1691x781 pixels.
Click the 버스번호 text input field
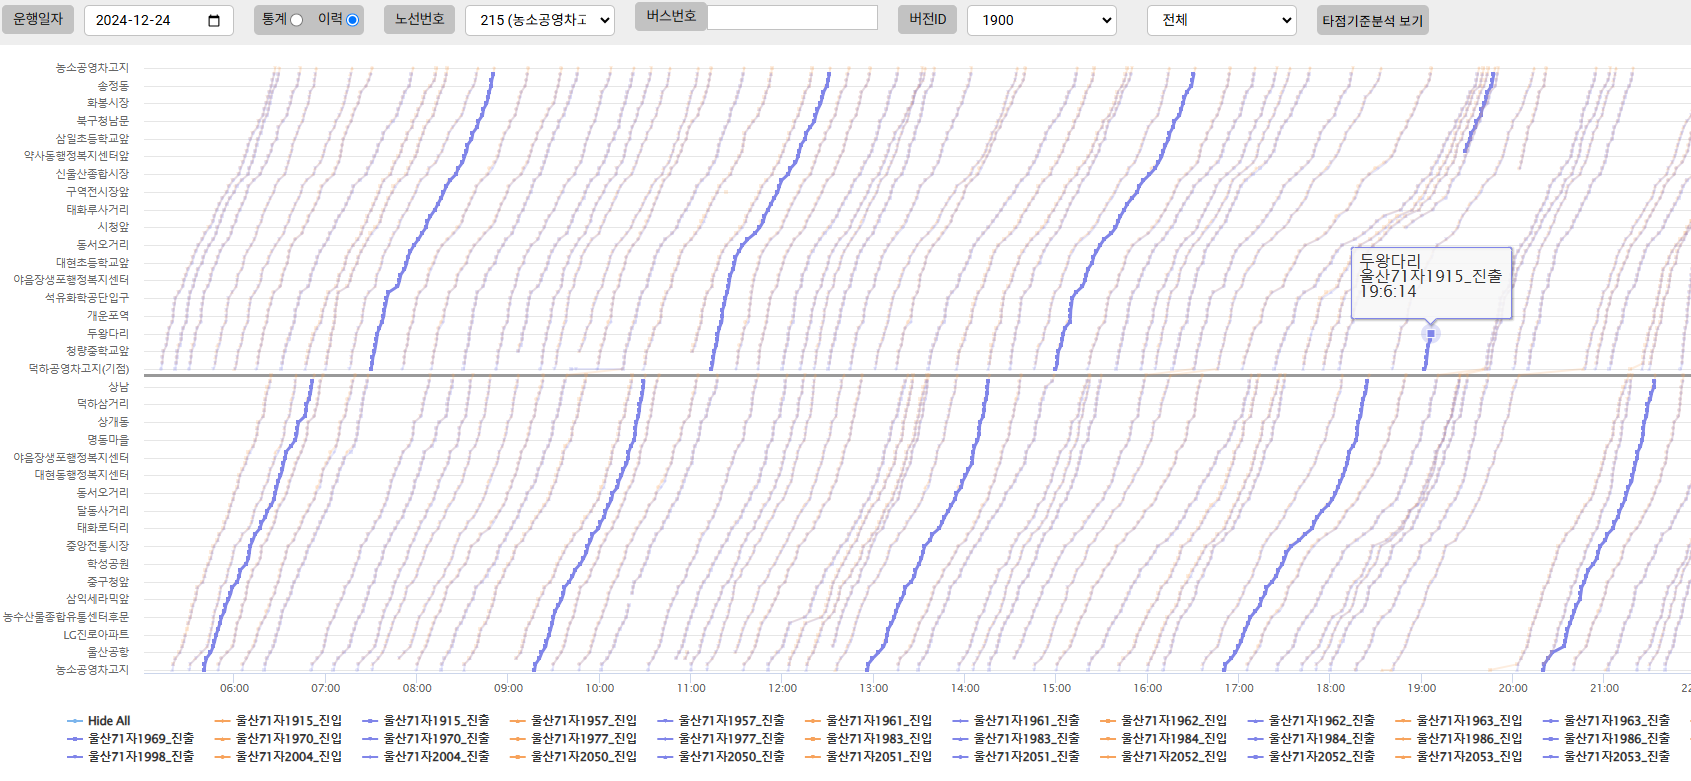point(792,18)
